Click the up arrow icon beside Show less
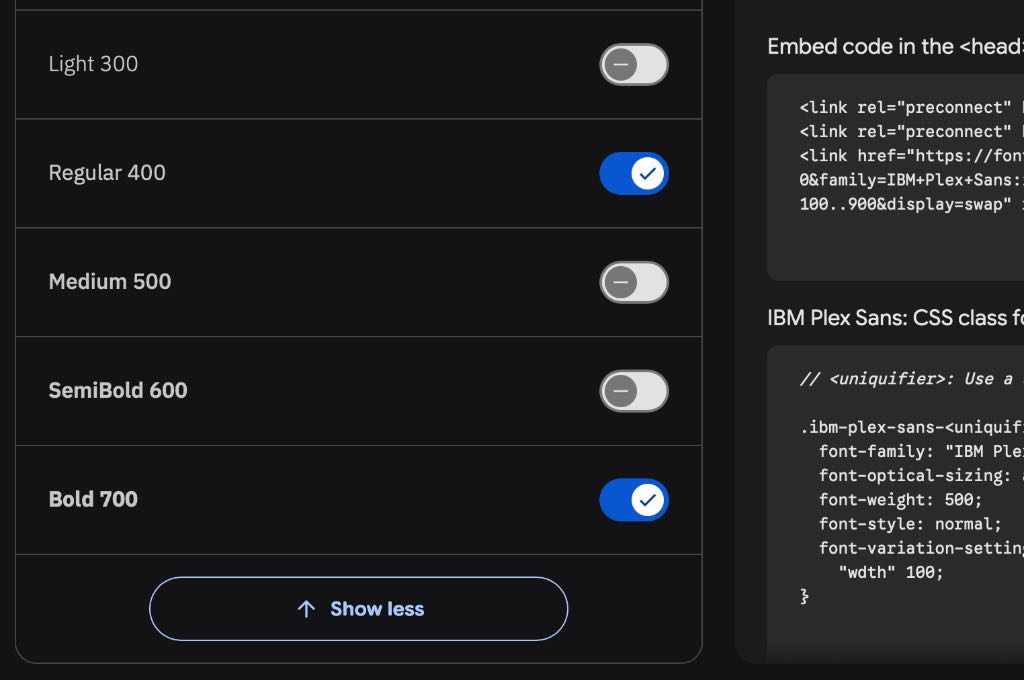Viewport: 1024px width, 680px height. click(306, 609)
